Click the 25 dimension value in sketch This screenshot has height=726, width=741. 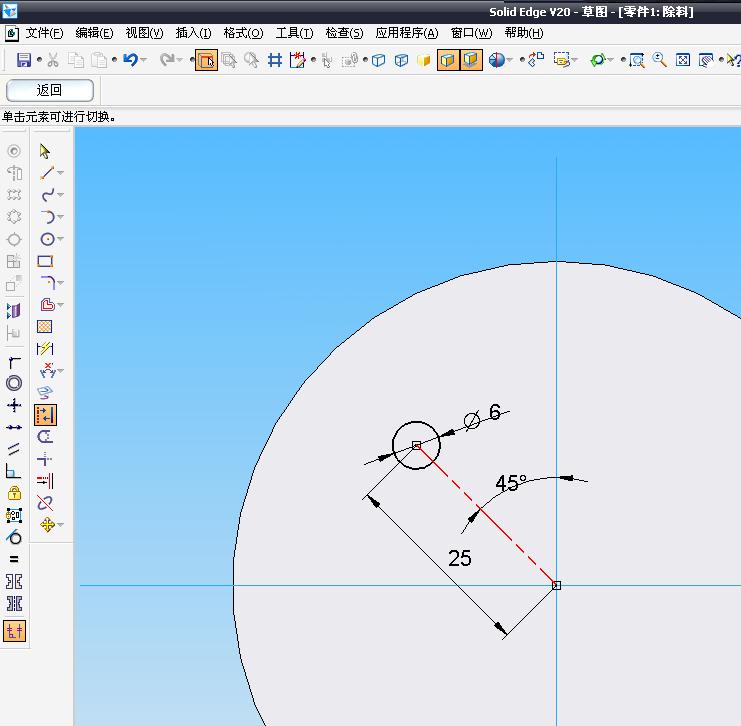[x=460, y=559]
